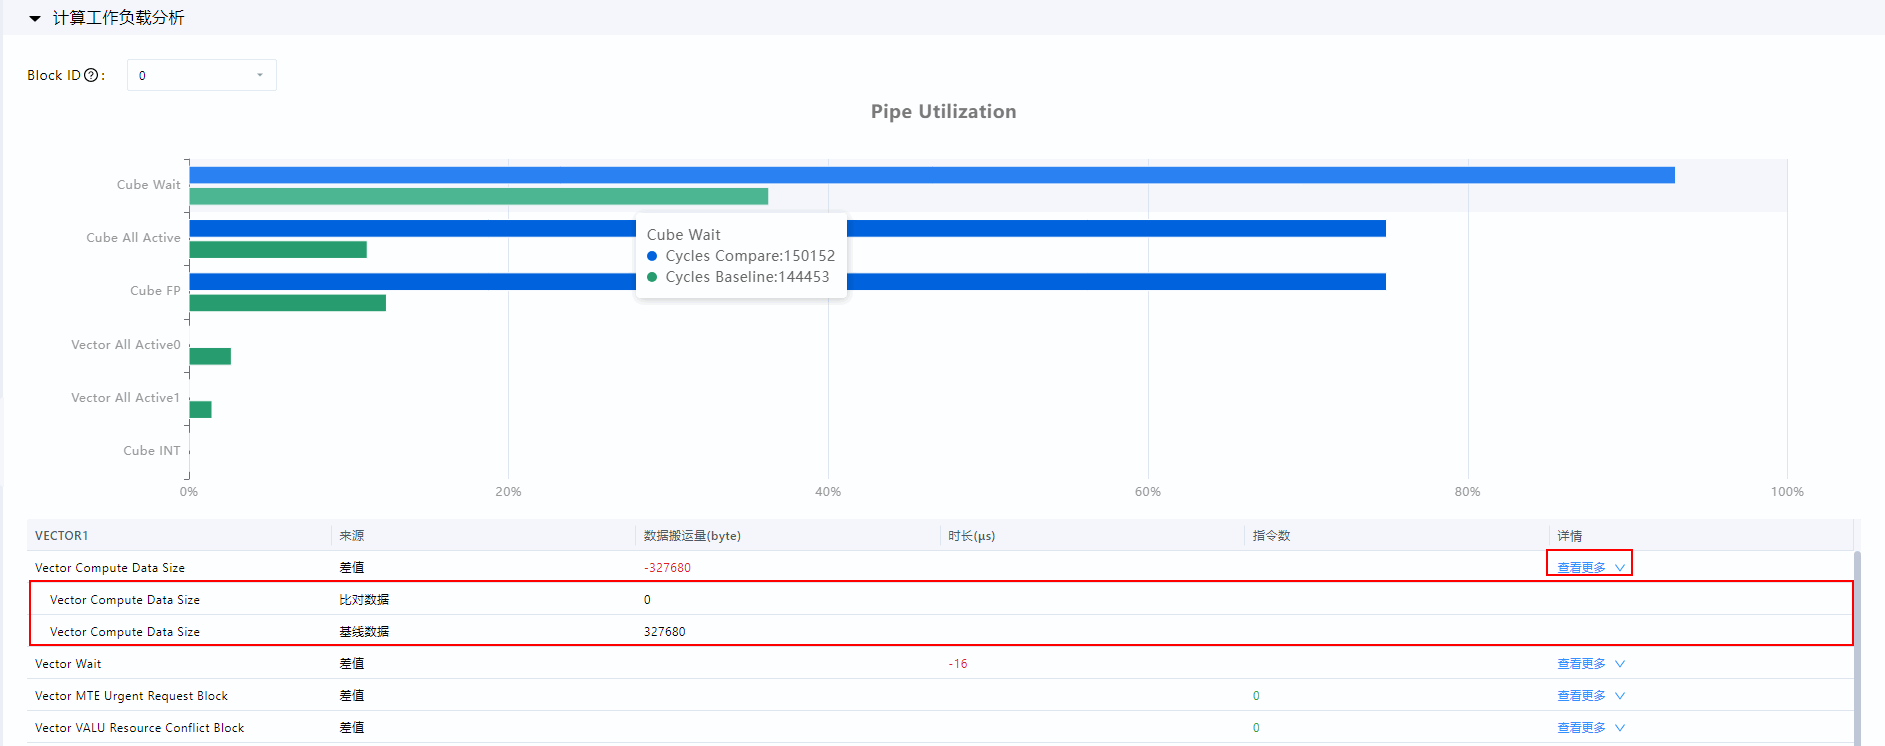1885x746 pixels.
Task: Click 查看更多 link for Vector Compute Data Size
Action: [1581, 568]
